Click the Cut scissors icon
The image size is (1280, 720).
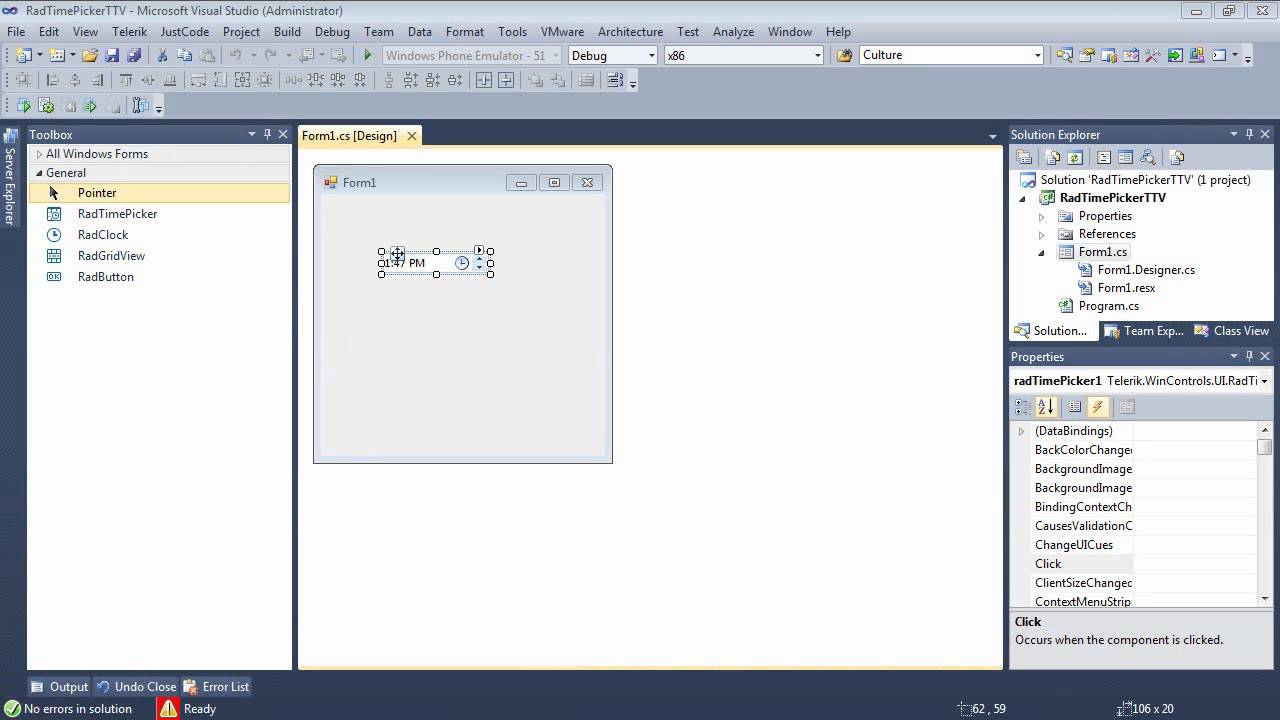click(x=162, y=56)
